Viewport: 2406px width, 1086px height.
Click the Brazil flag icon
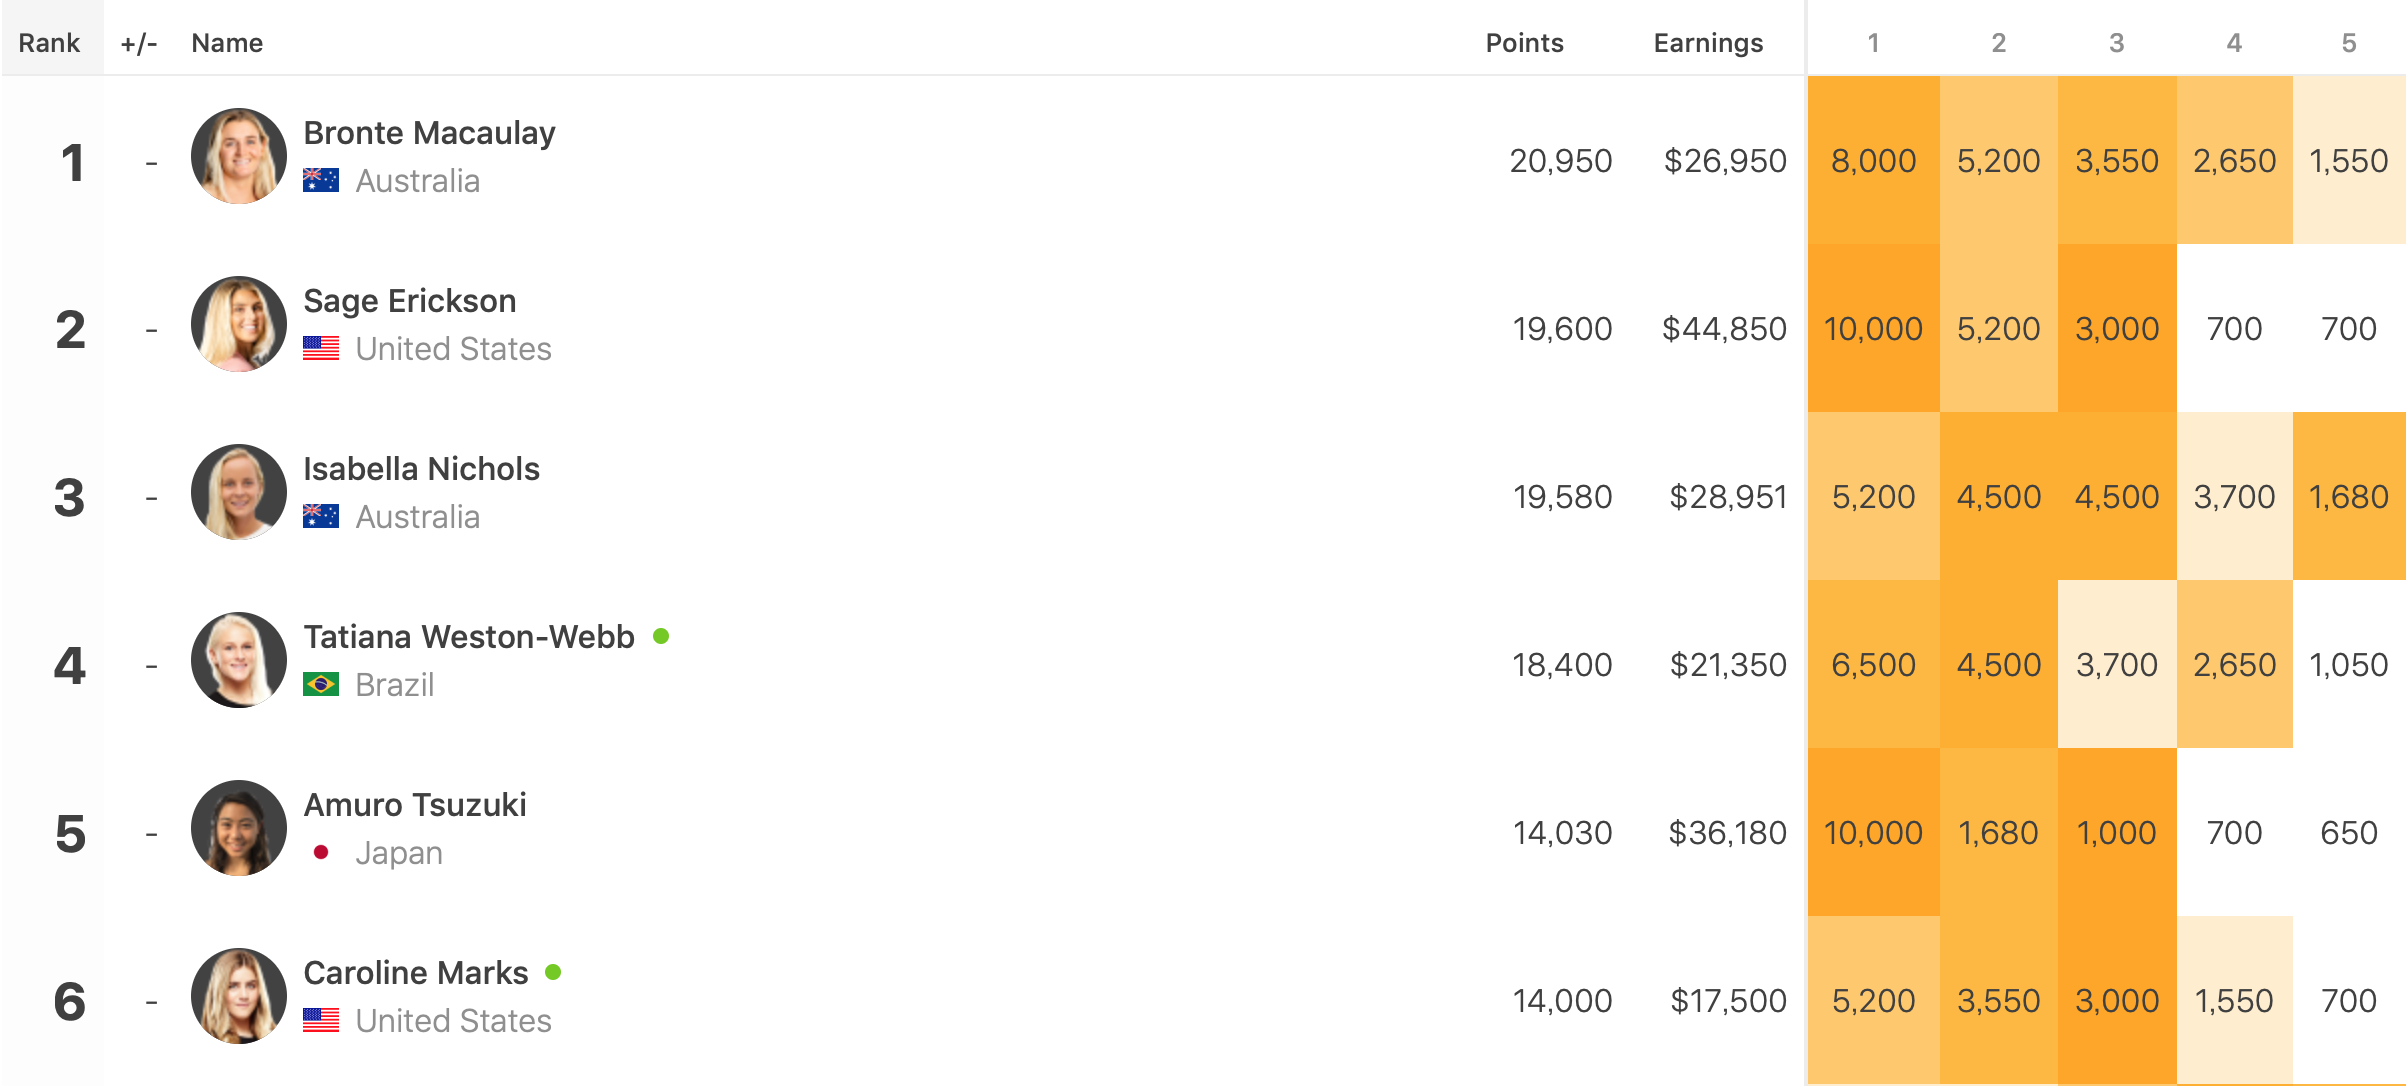click(x=321, y=684)
